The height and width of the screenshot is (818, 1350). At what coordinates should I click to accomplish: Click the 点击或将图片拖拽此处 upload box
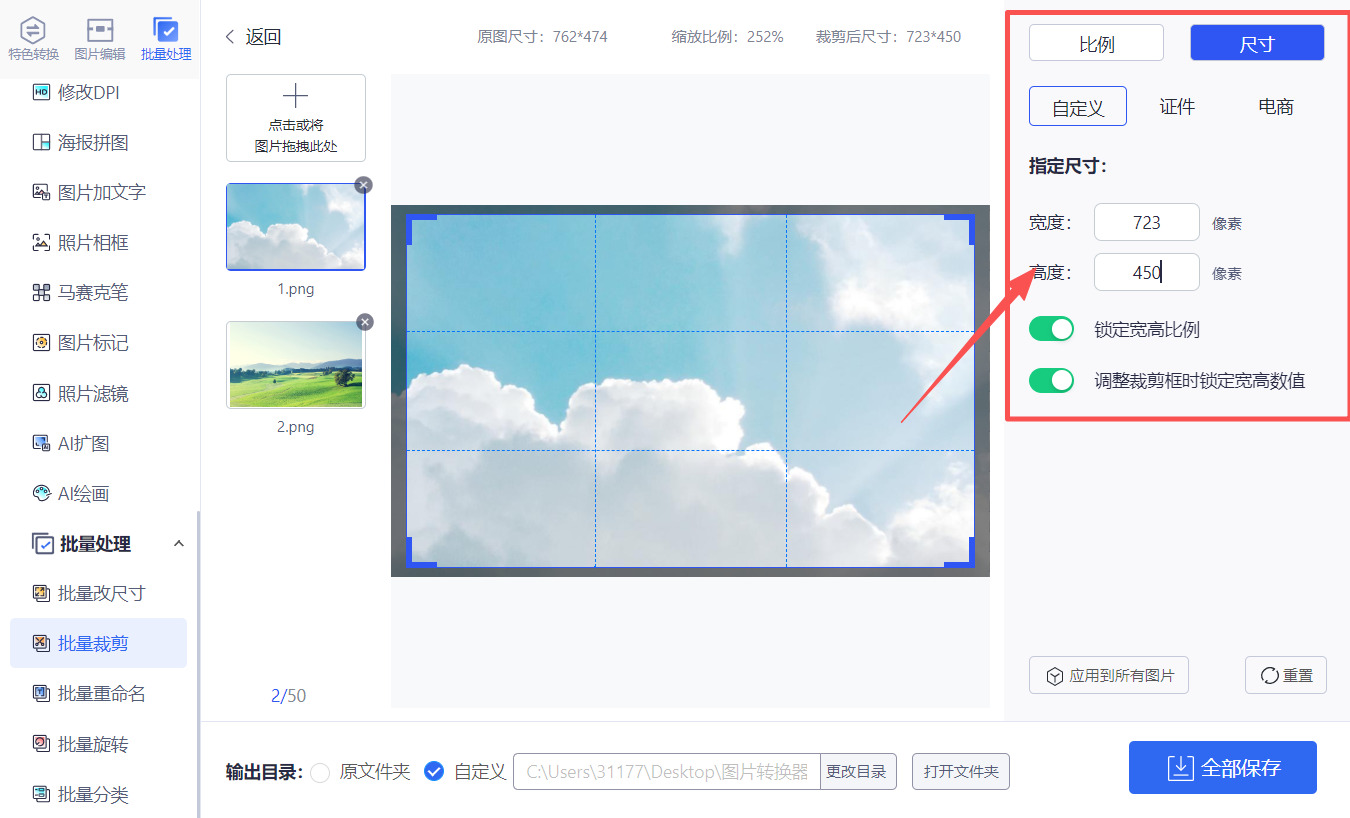296,118
